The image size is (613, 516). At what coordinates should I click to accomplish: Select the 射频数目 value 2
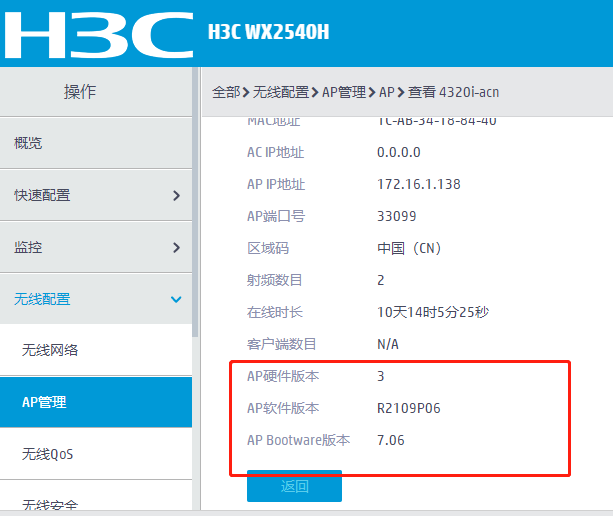coord(381,280)
